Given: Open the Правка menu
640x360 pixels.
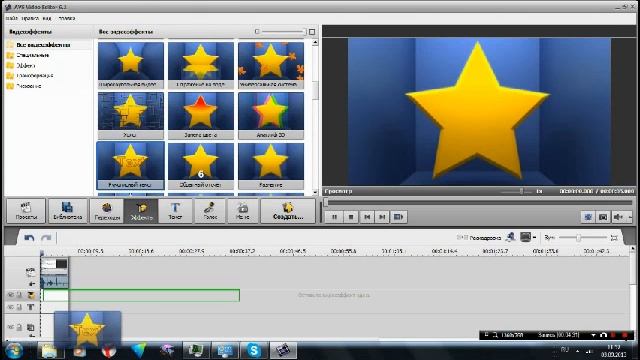Looking at the screenshot, I should click(30, 18).
